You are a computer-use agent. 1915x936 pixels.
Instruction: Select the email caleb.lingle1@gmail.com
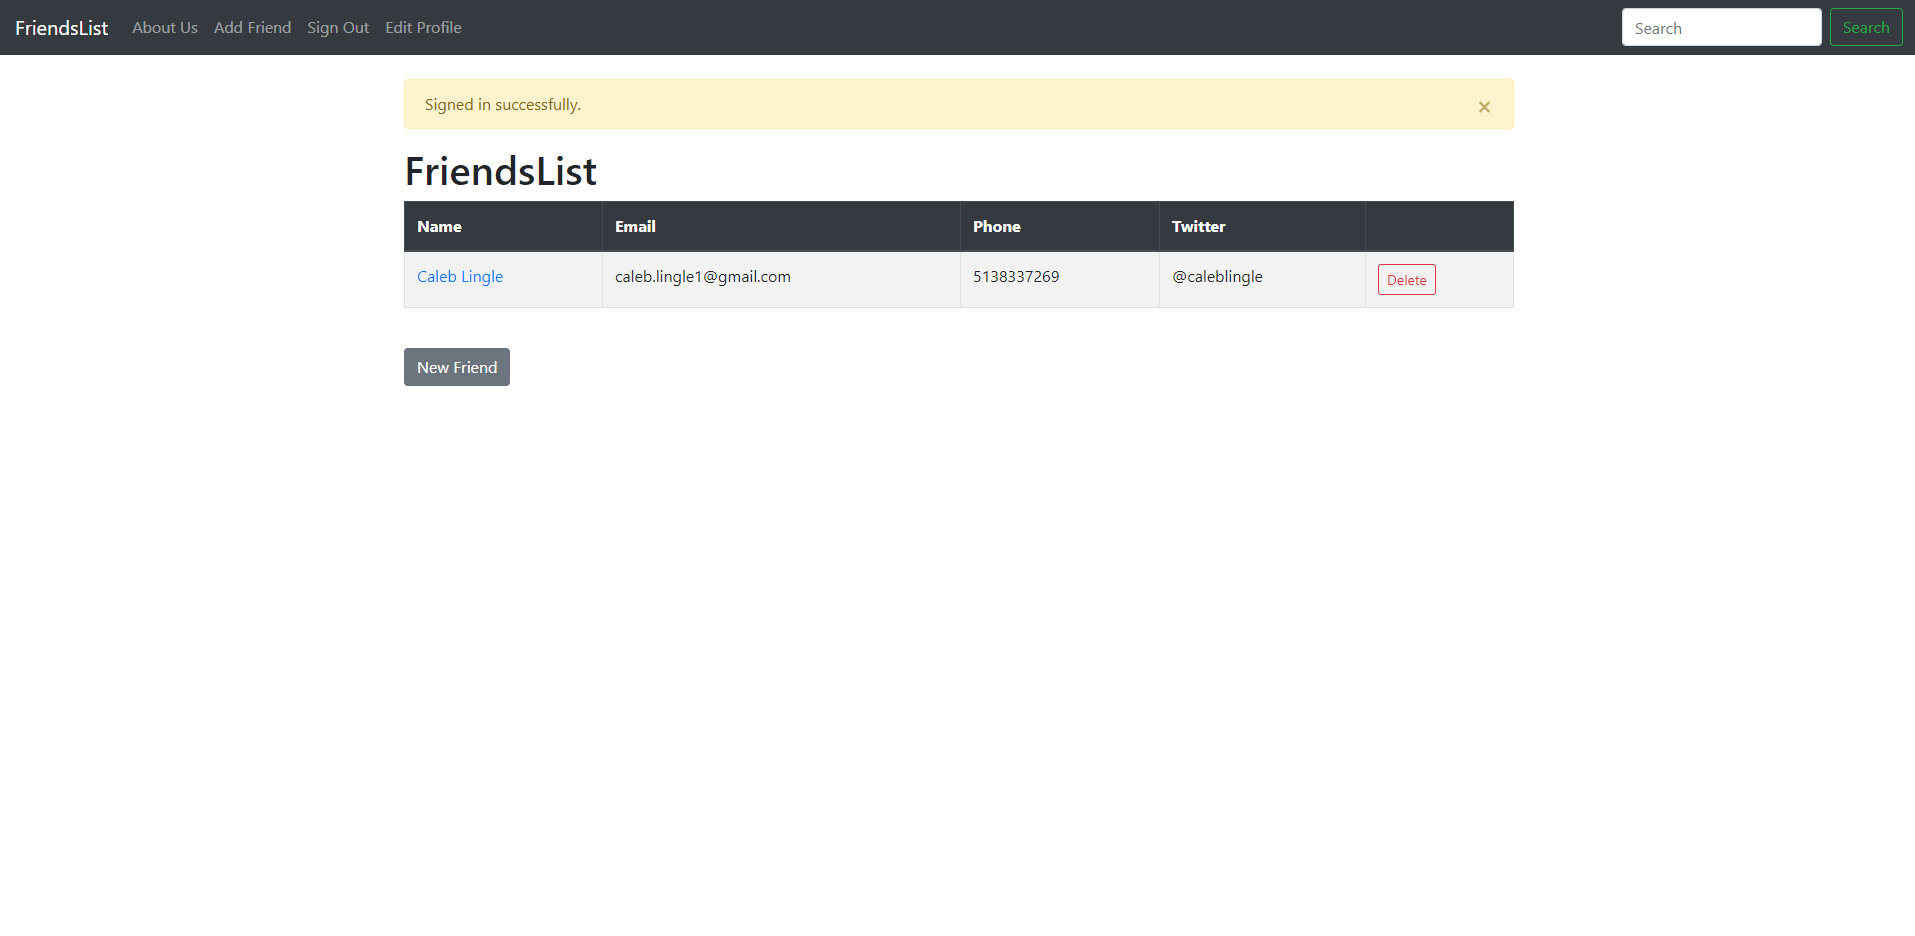(703, 277)
